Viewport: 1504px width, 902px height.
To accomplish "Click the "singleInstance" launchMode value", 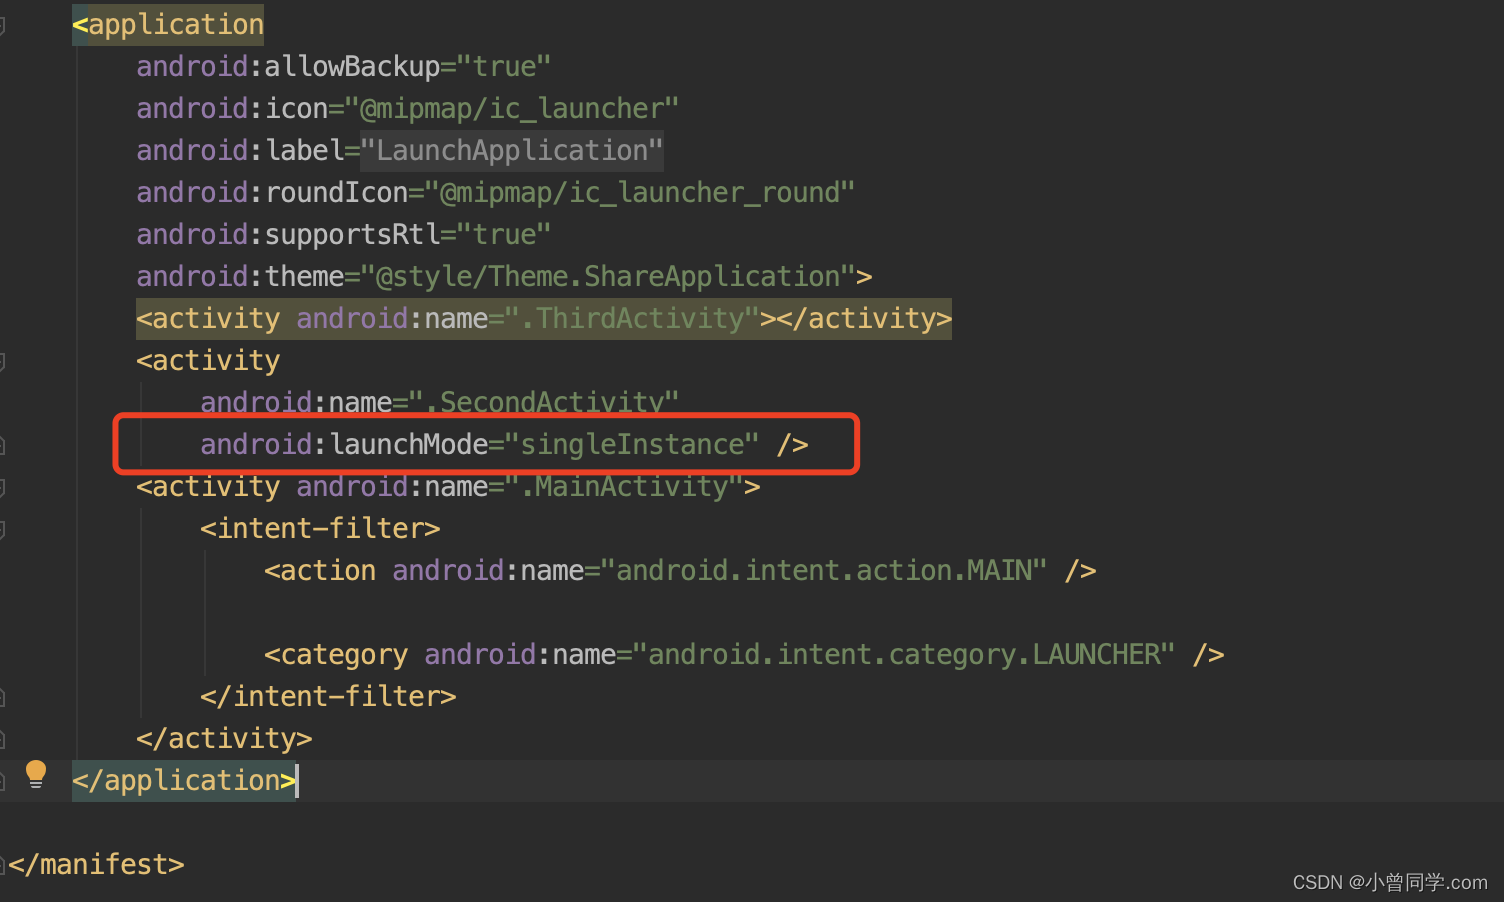I will 632,444.
